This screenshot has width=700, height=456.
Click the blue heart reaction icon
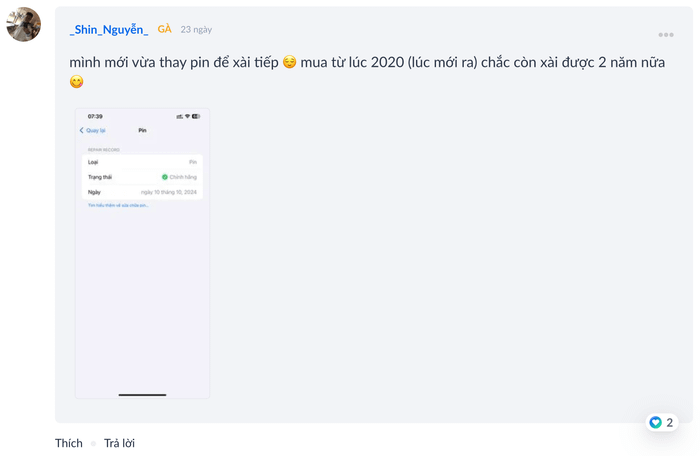[656, 423]
